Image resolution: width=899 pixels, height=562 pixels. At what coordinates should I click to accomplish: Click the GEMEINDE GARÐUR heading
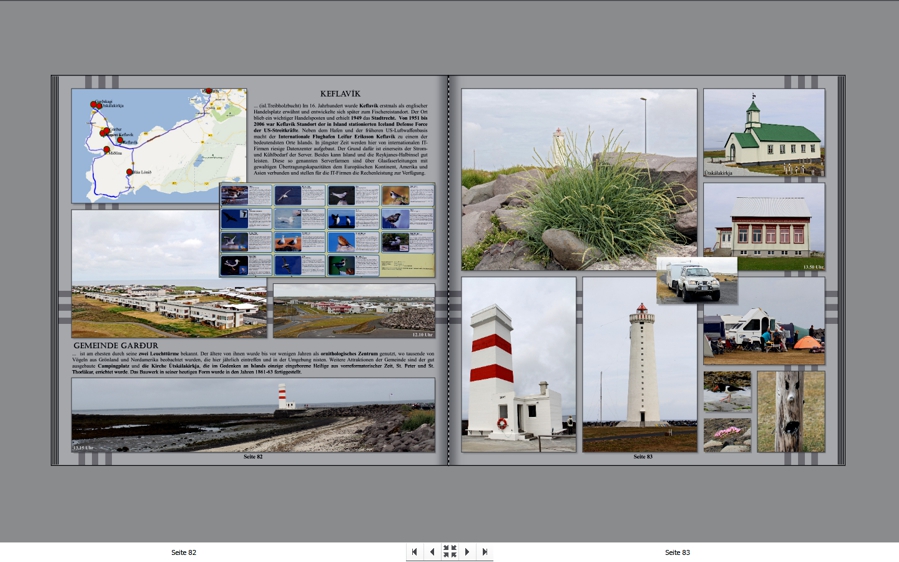click(x=116, y=346)
